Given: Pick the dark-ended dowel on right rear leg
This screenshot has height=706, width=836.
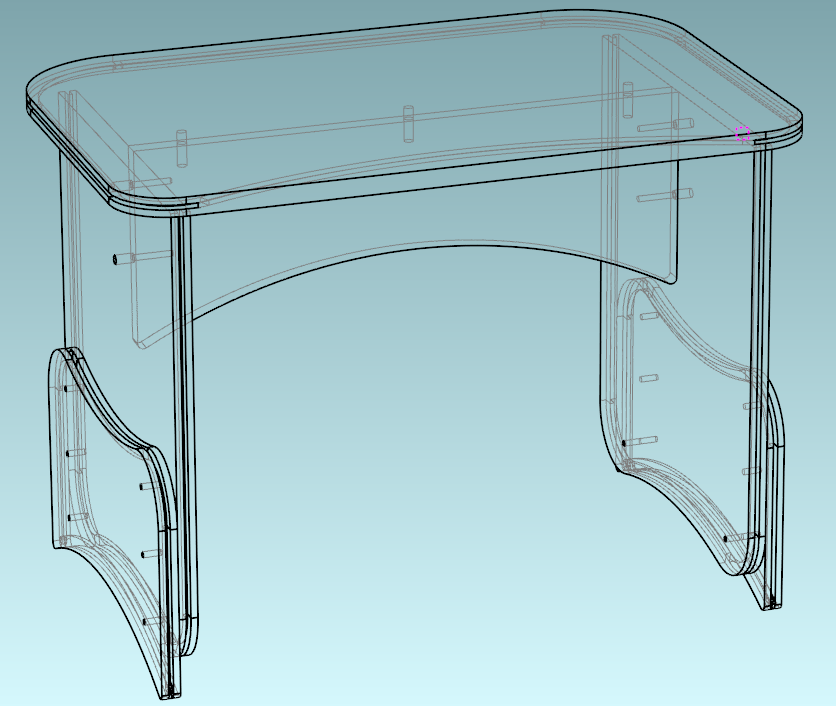Looking at the screenshot, I should click(640, 442).
